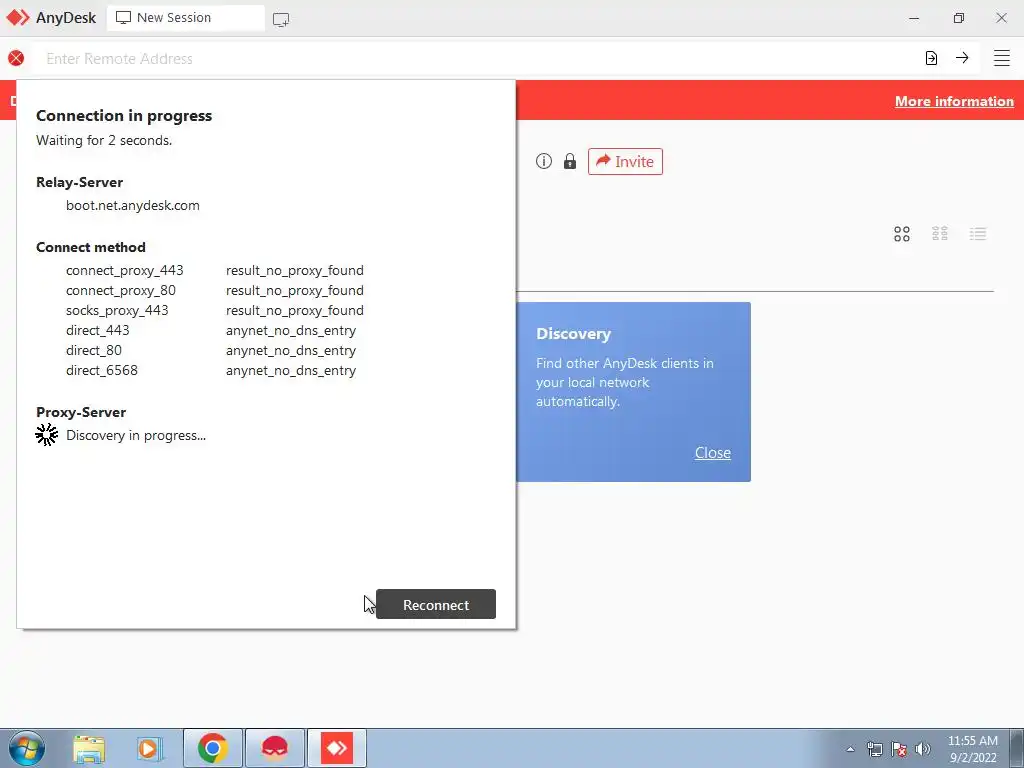Add a new session tab icon
This screenshot has width=1024, height=768.
[x=281, y=19]
